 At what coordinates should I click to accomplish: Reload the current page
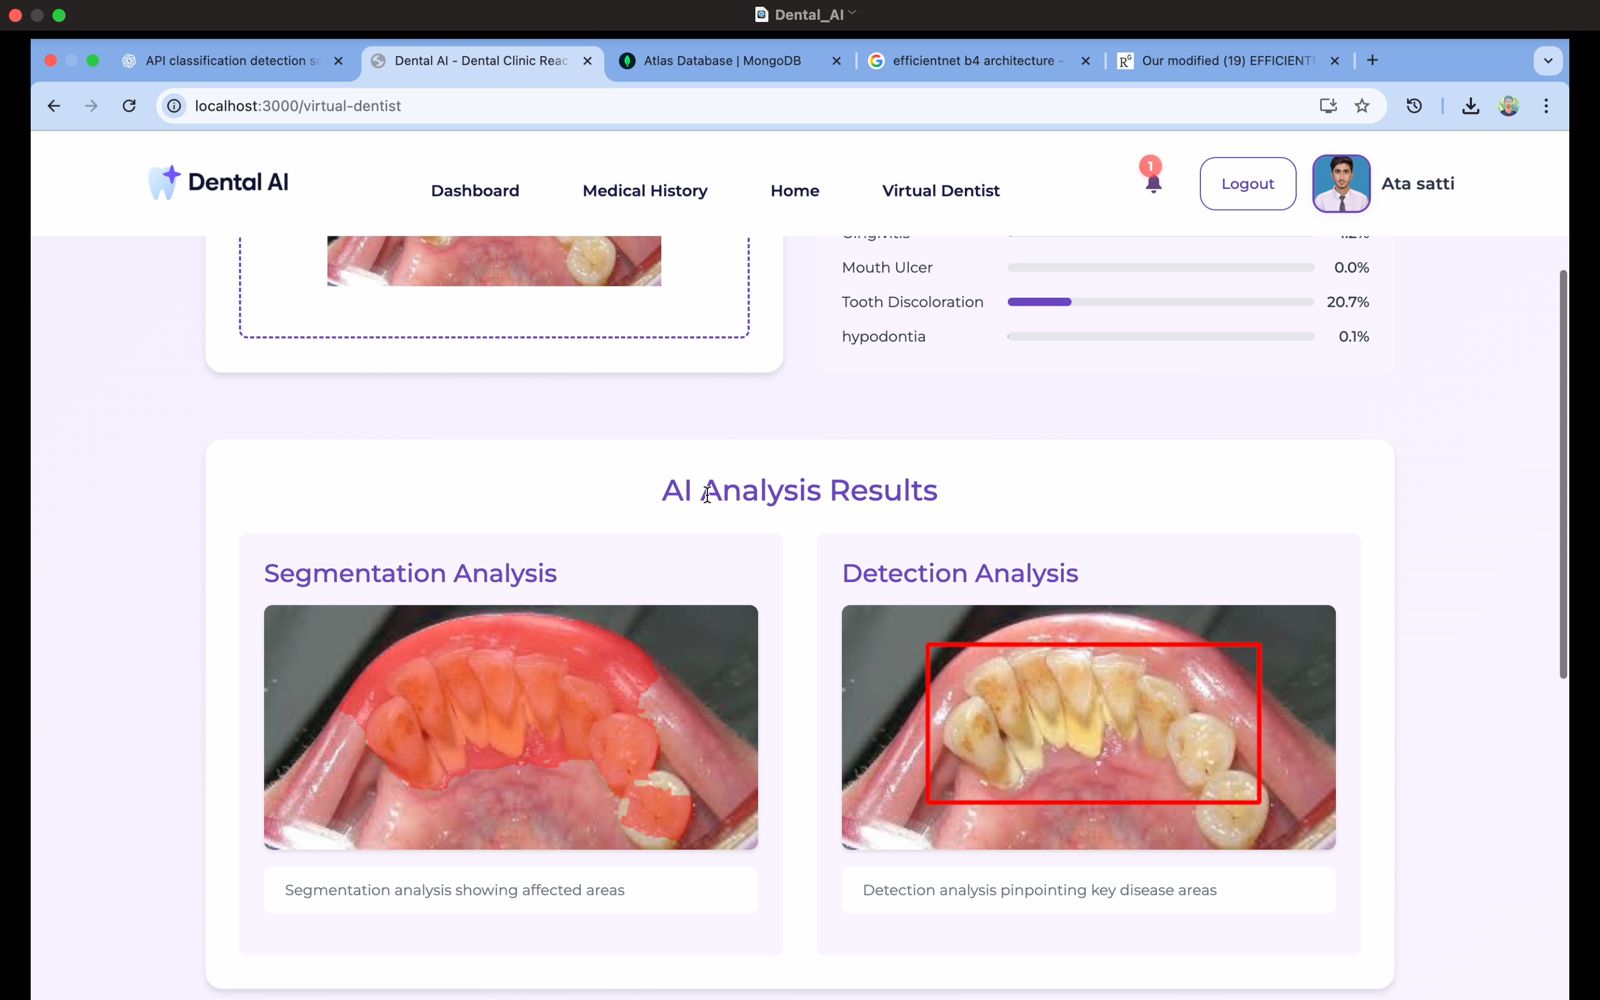click(x=129, y=105)
